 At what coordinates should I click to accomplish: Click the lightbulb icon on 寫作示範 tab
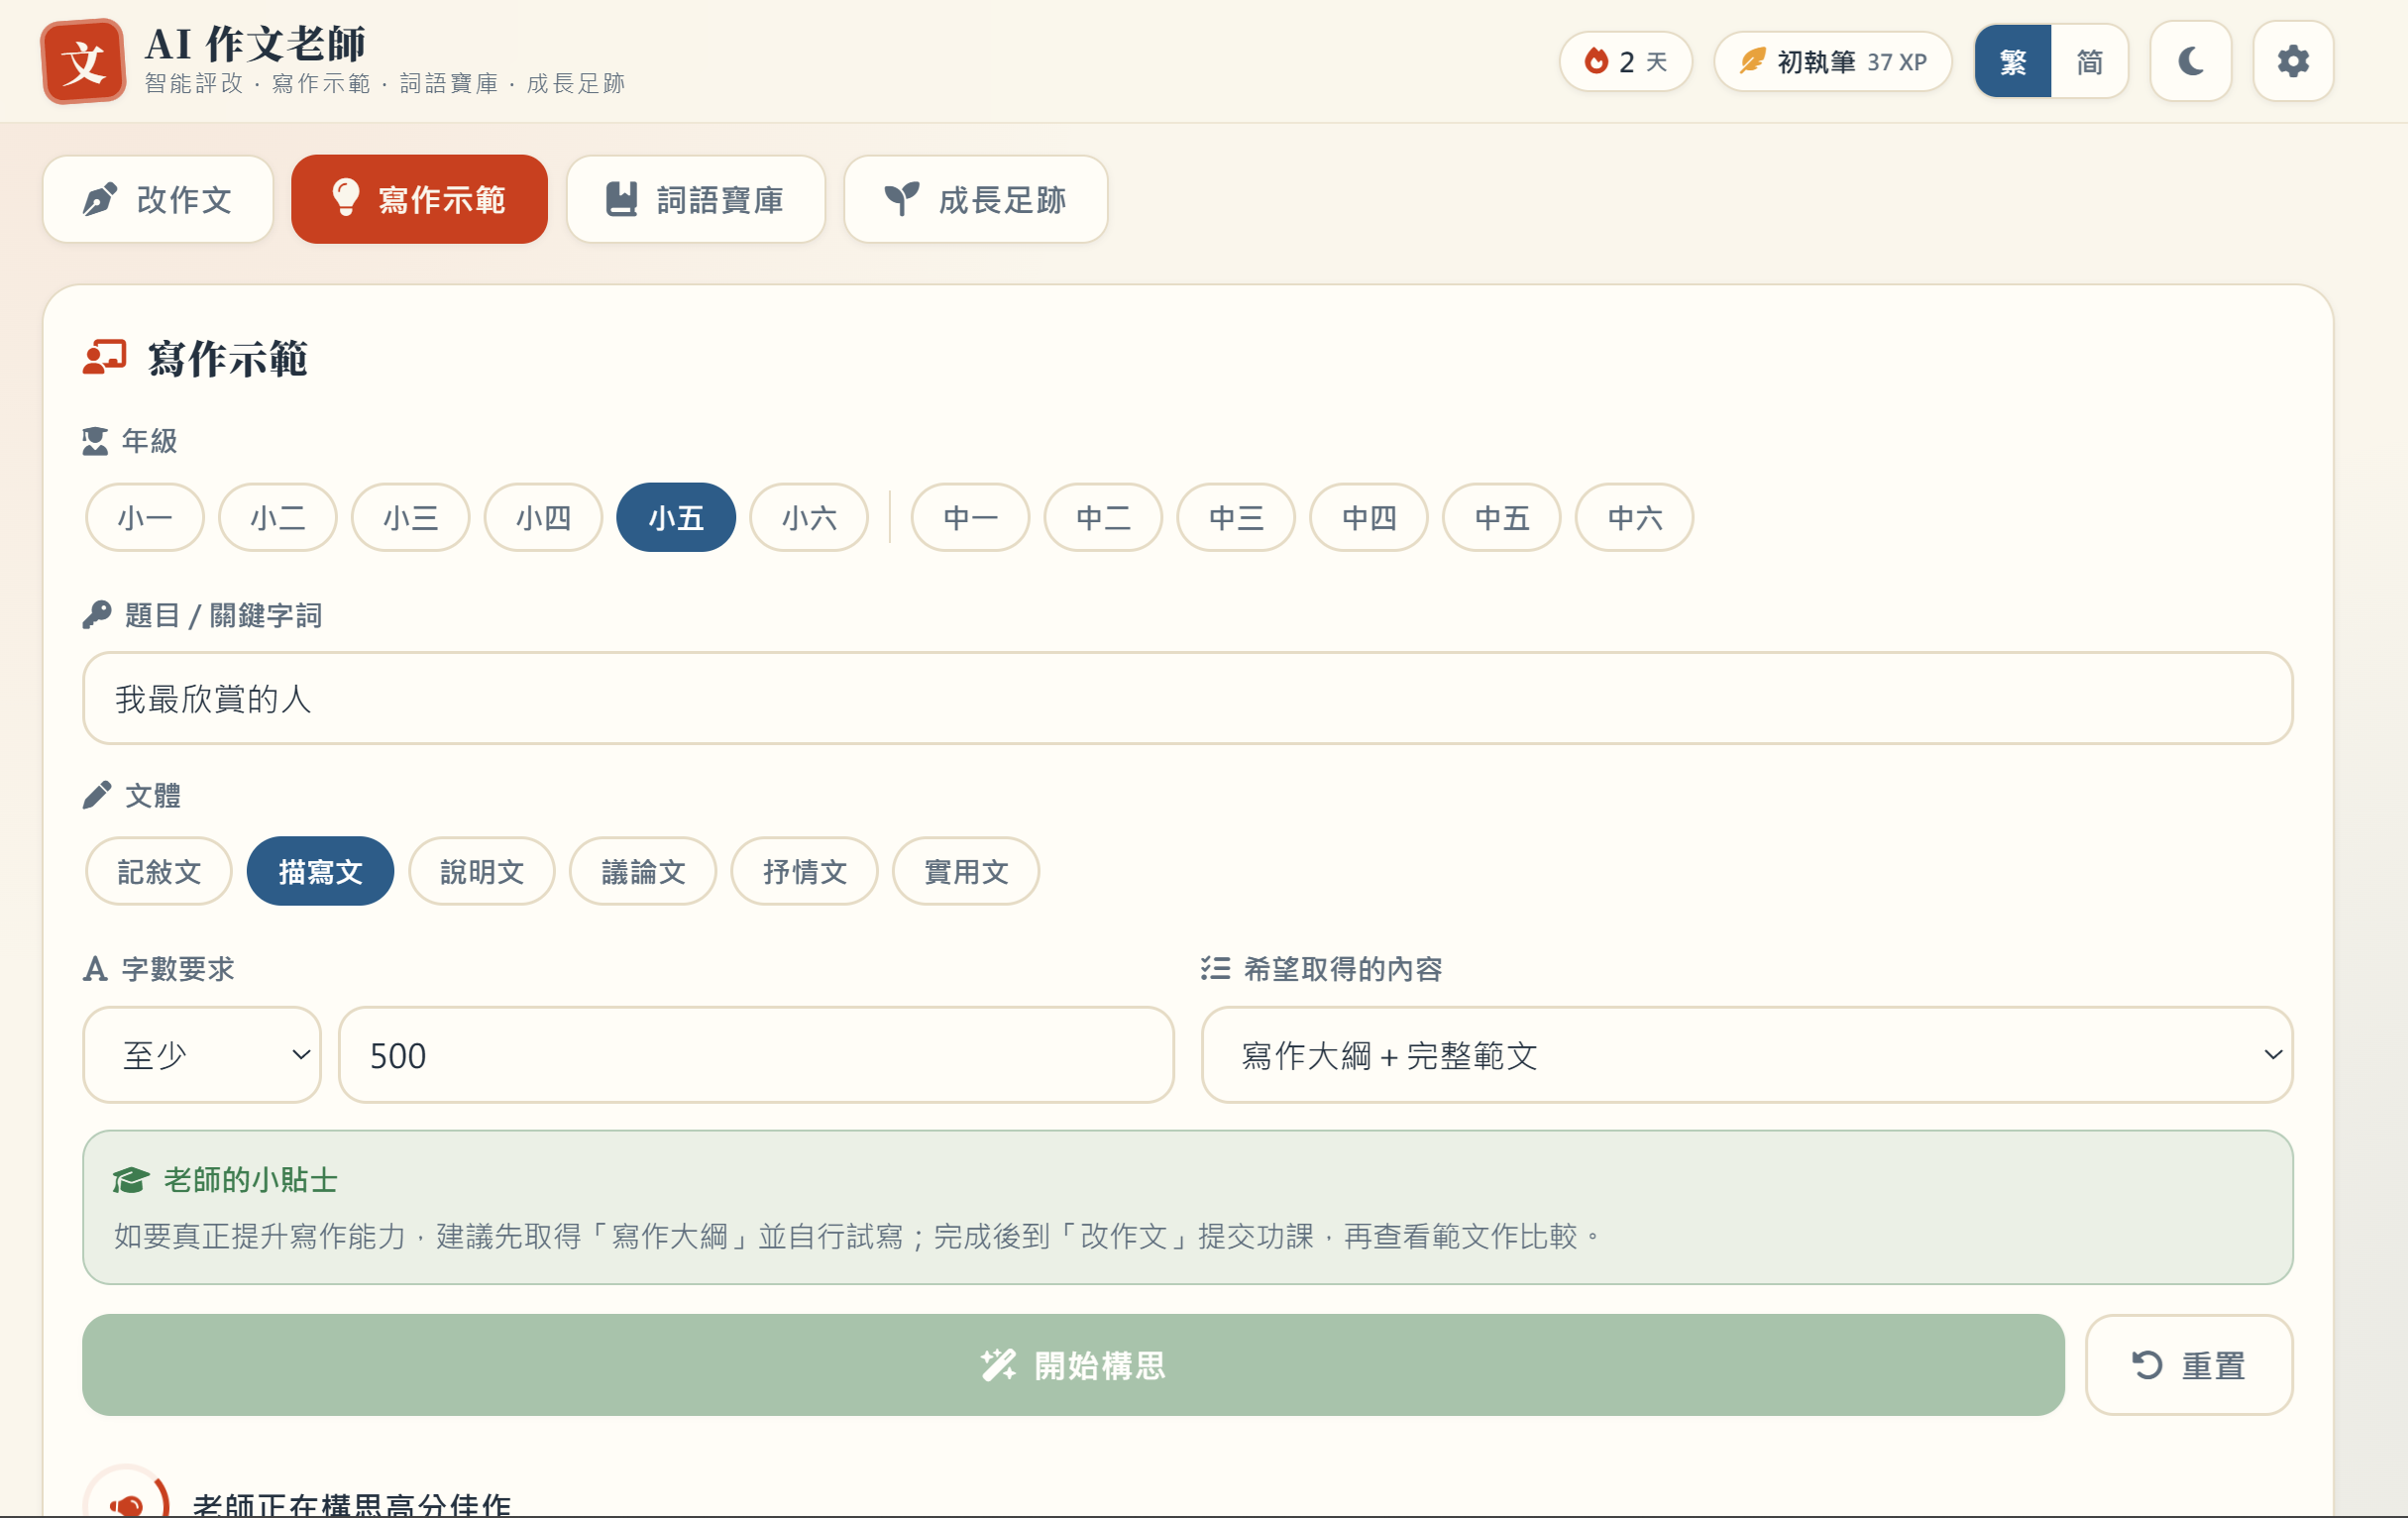point(346,198)
